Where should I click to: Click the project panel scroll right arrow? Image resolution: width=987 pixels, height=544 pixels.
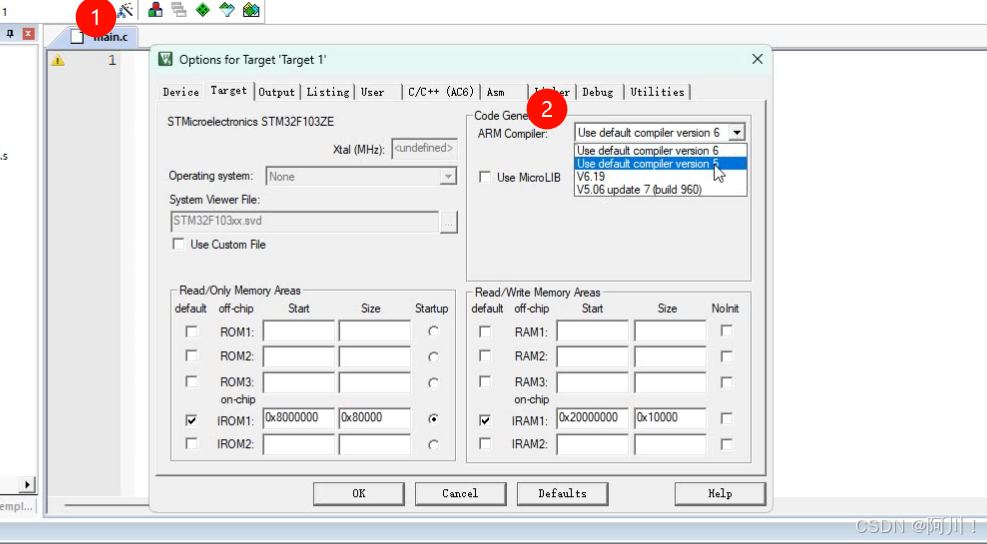tap(27, 484)
